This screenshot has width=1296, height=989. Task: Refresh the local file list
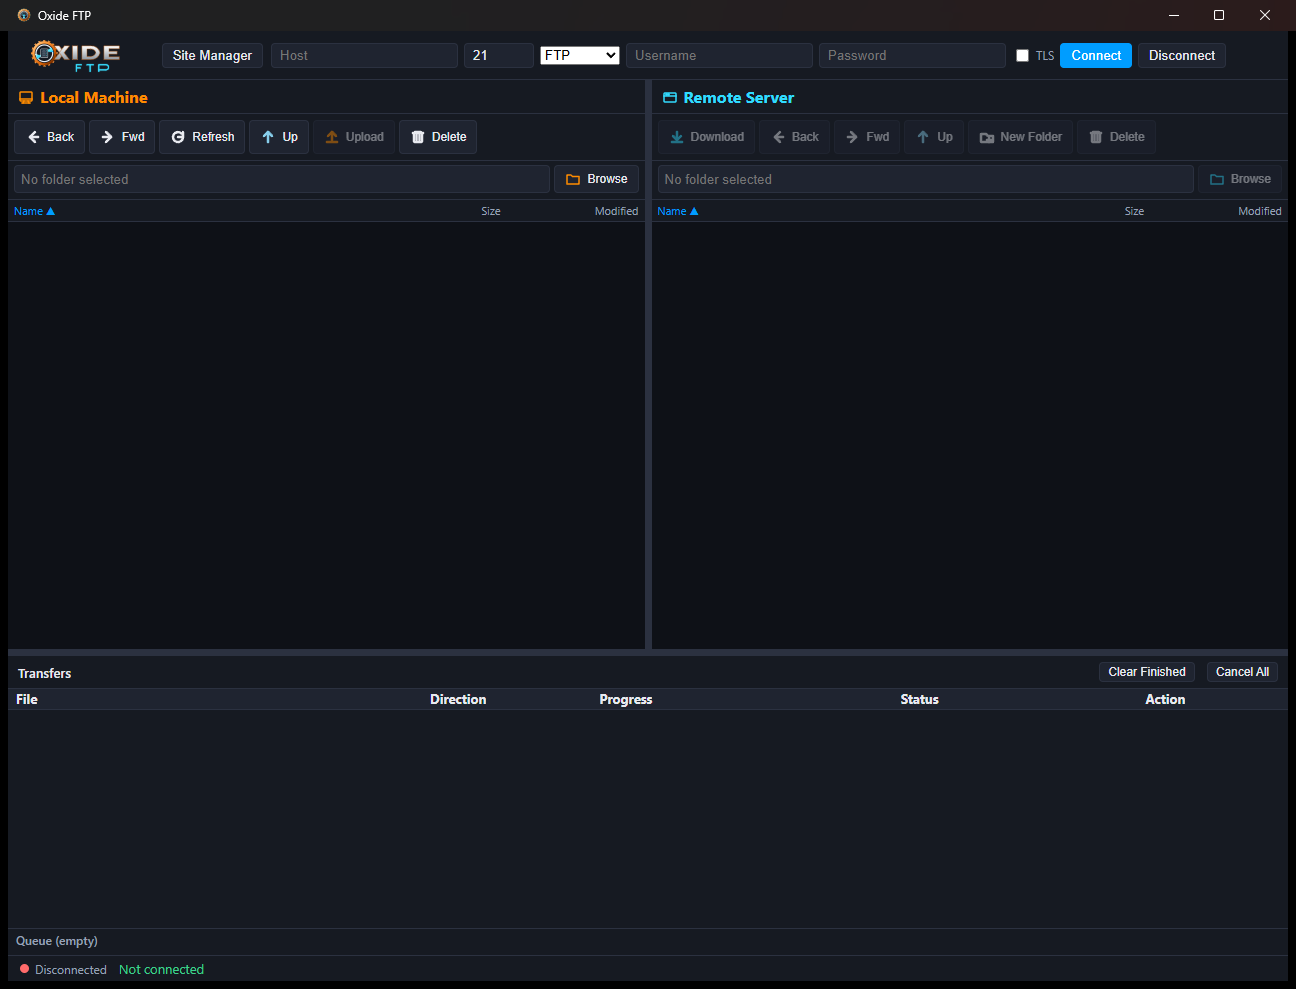pyautogui.click(x=202, y=137)
